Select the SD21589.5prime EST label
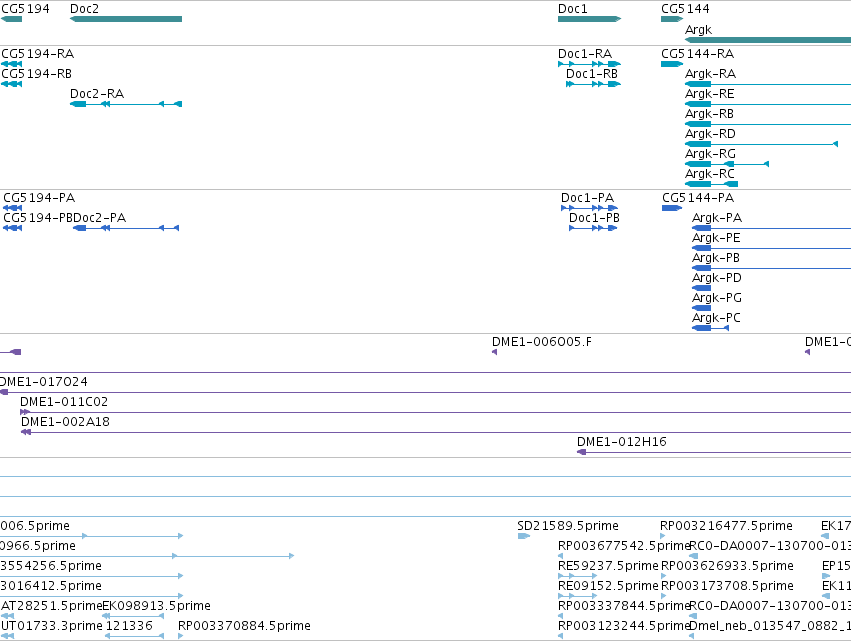The width and height of the screenshot is (851, 641). (568, 526)
